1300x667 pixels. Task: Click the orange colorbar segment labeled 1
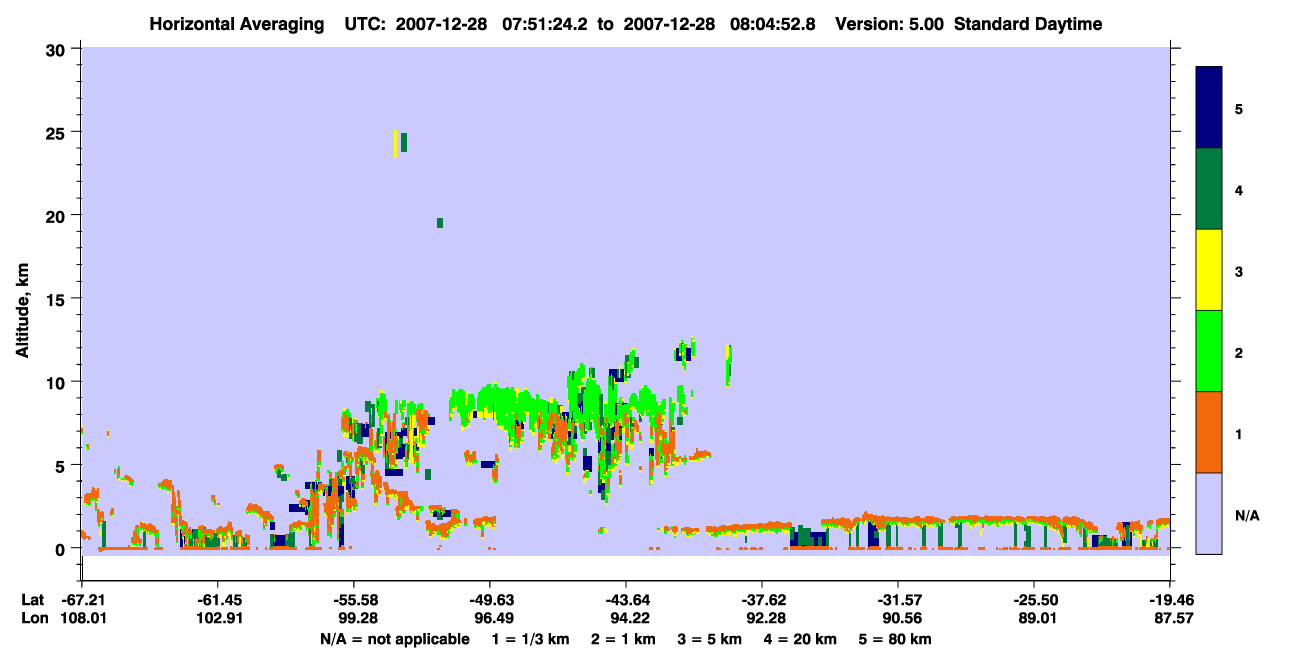point(1209,432)
